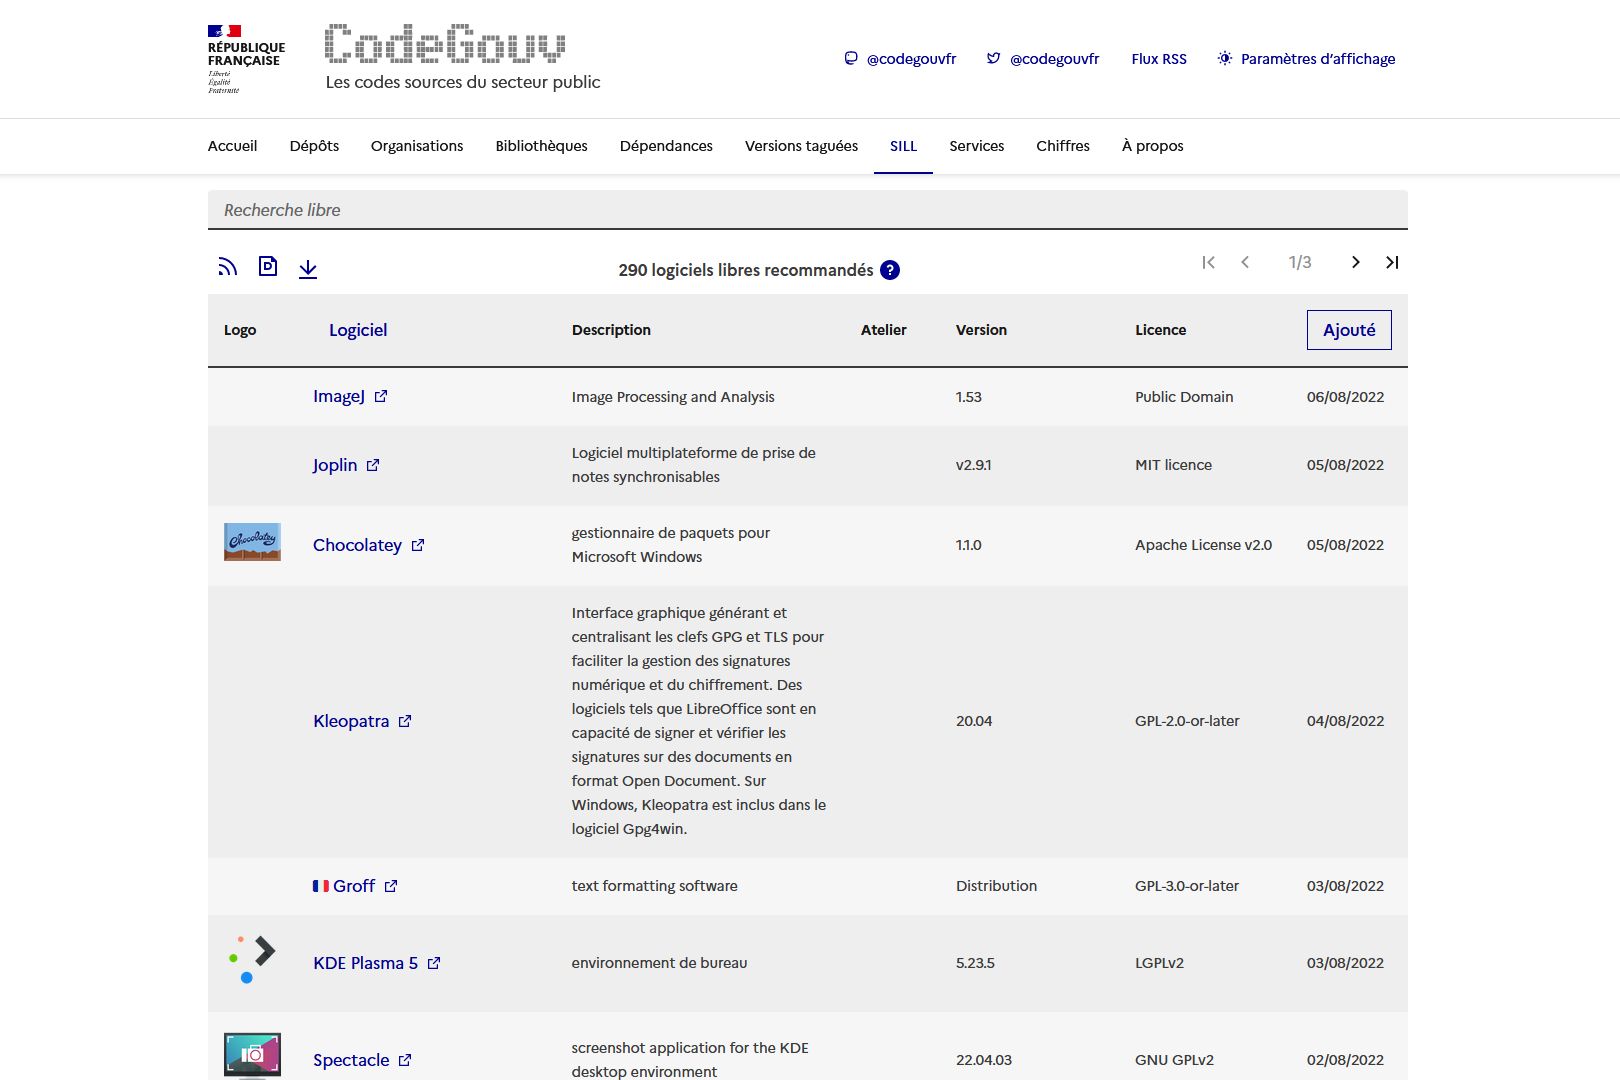Screen dimensions: 1620x1080
Task: Open KDE Plasma 5 external link icon
Action: click(x=434, y=963)
